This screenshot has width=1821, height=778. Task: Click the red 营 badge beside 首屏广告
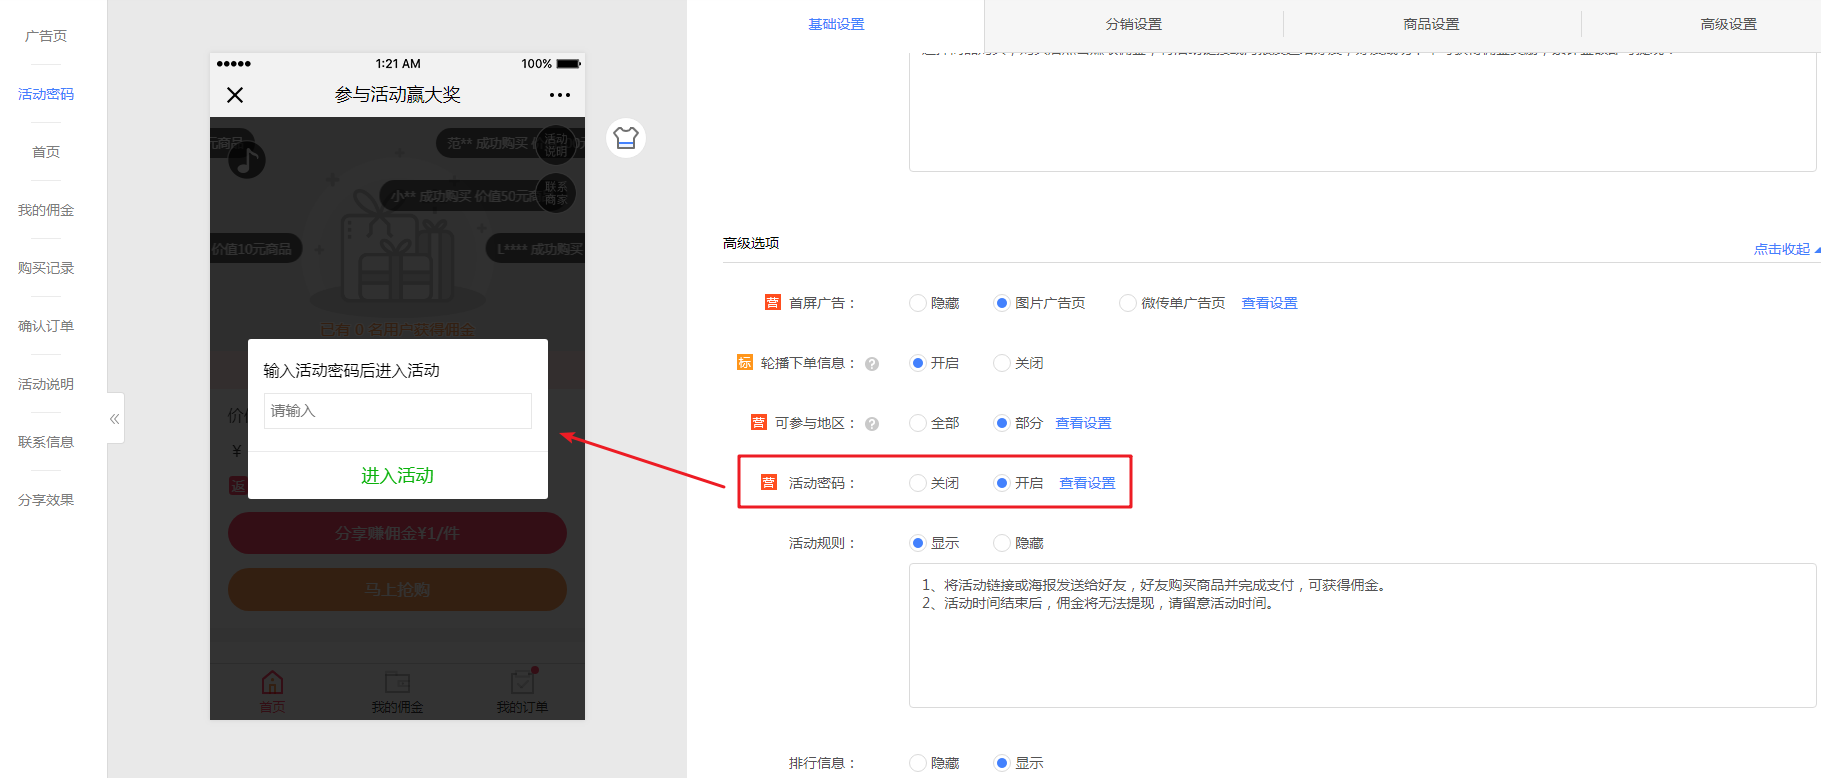click(773, 303)
